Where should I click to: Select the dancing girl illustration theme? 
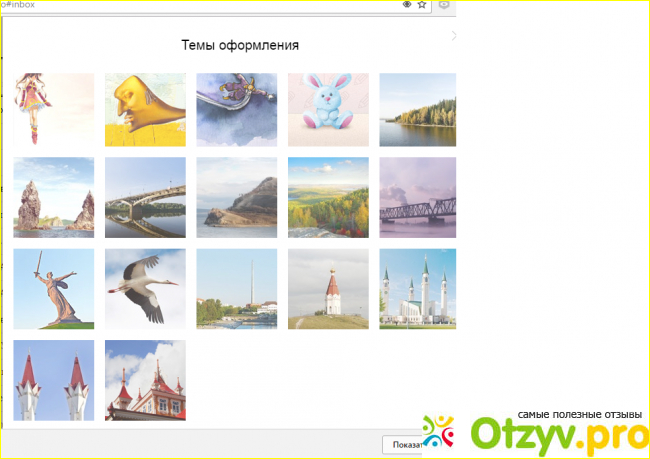tap(54, 109)
